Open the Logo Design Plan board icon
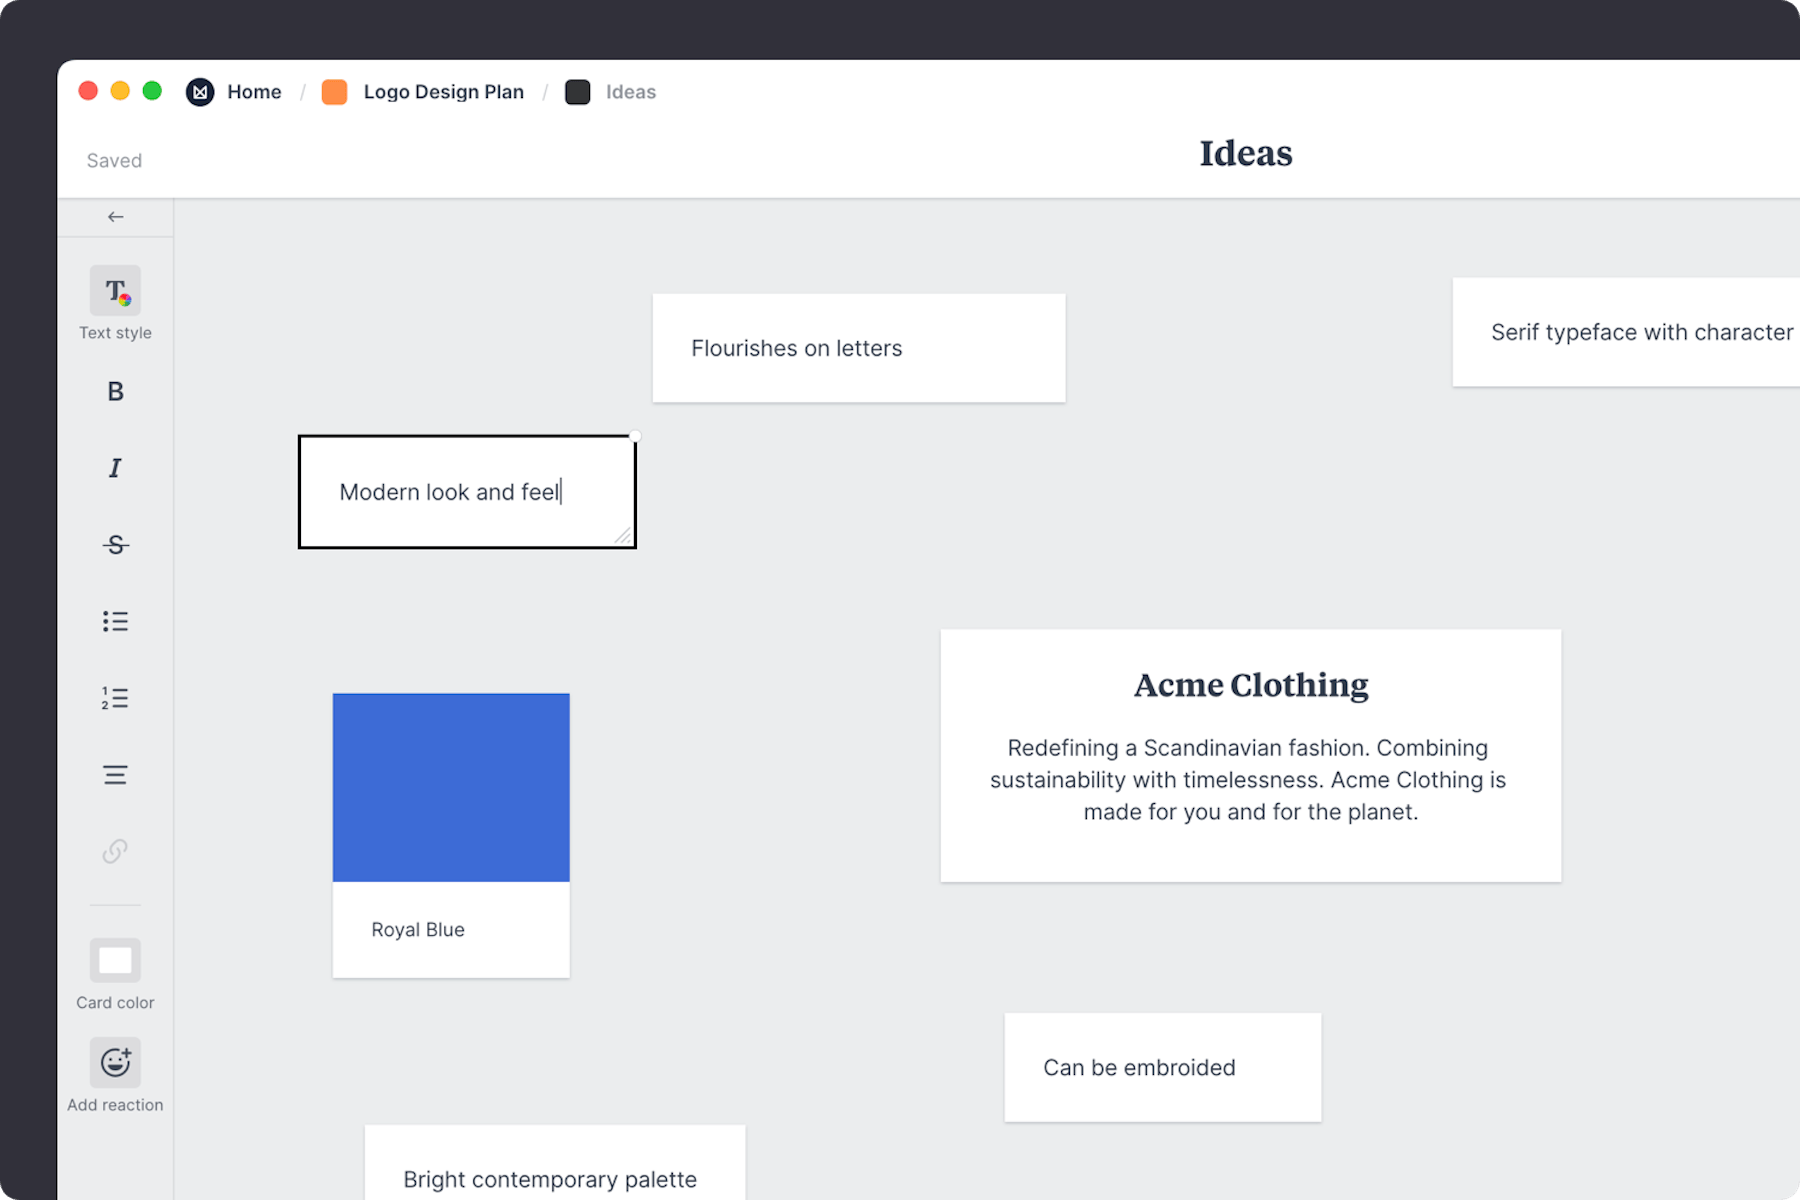 333,91
